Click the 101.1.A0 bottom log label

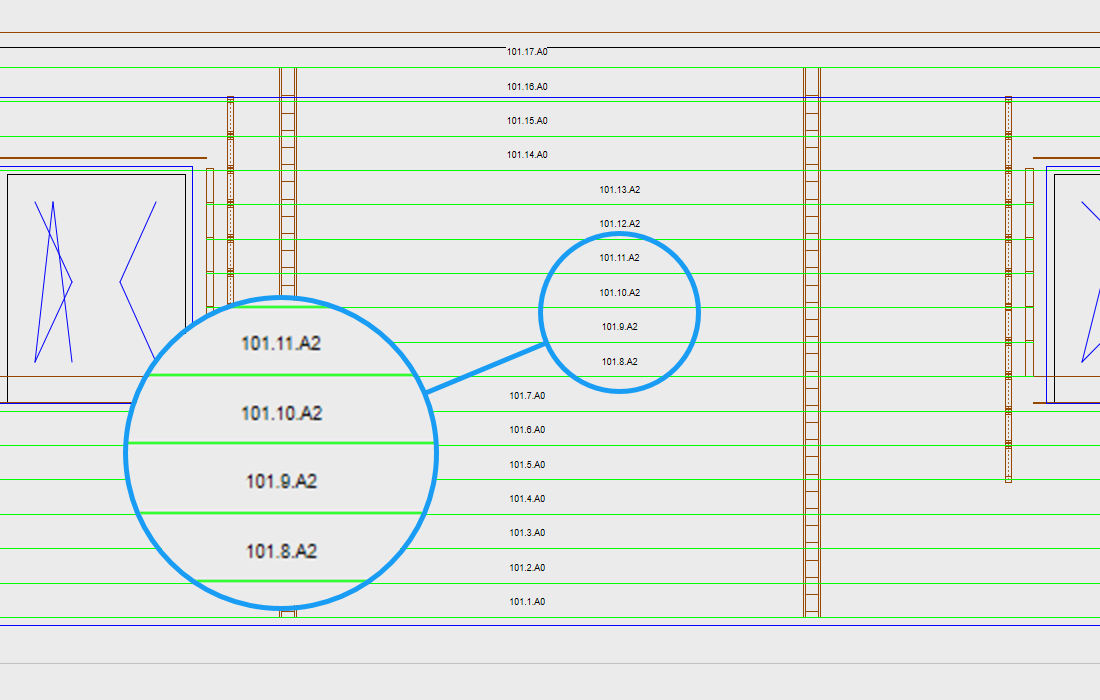[x=527, y=602]
